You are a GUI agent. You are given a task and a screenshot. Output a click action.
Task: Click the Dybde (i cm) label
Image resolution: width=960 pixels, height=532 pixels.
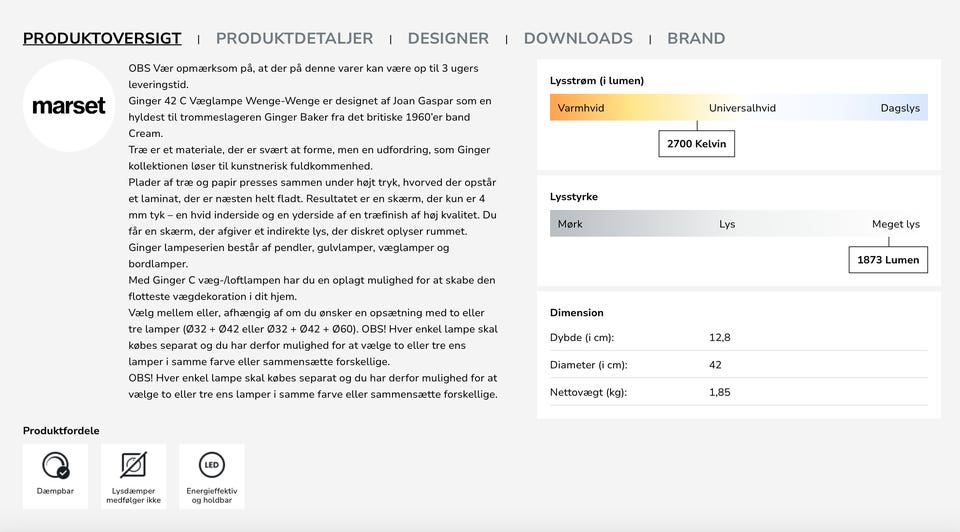click(582, 338)
